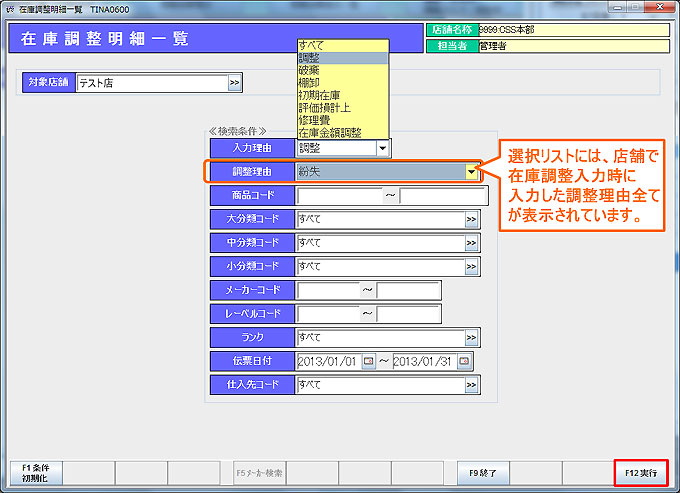Click the F1 条件初期化 button

[x=36, y=473]
